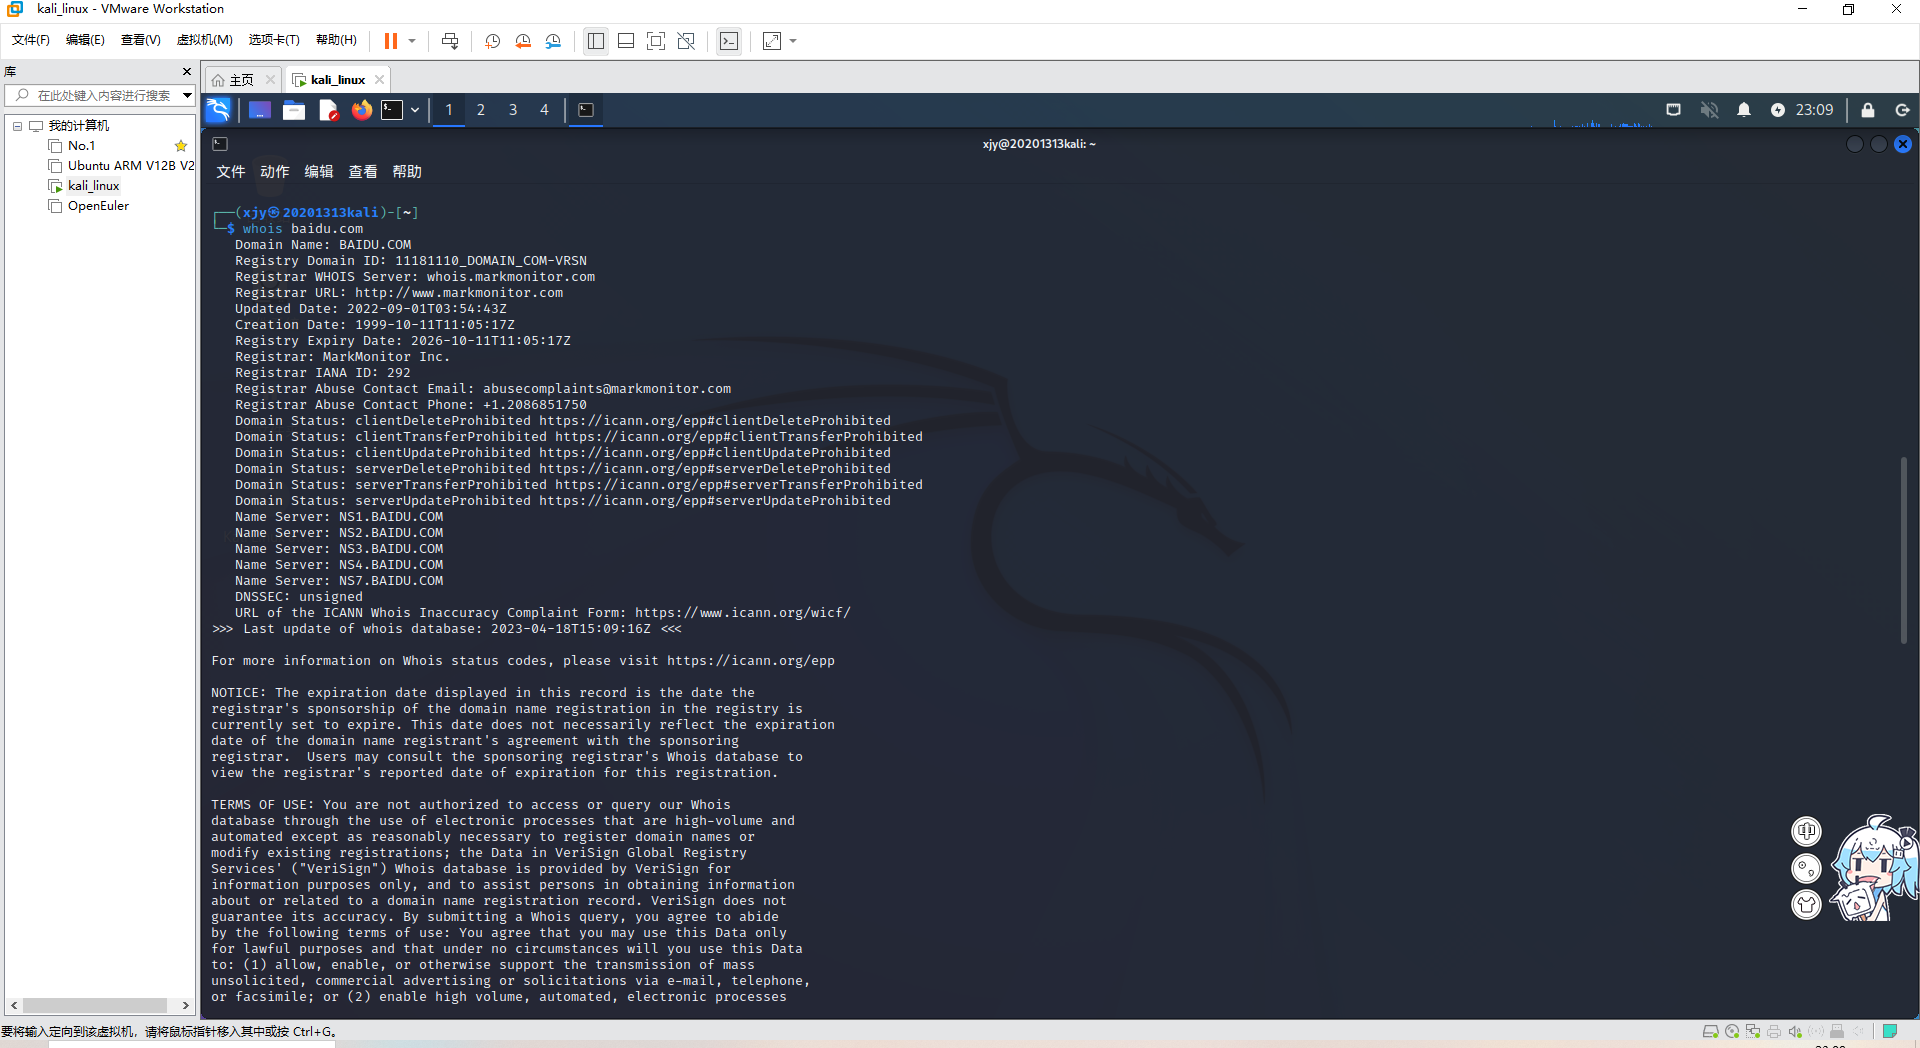
Task: Open the terminal 动作 menu
Action: 275,172
